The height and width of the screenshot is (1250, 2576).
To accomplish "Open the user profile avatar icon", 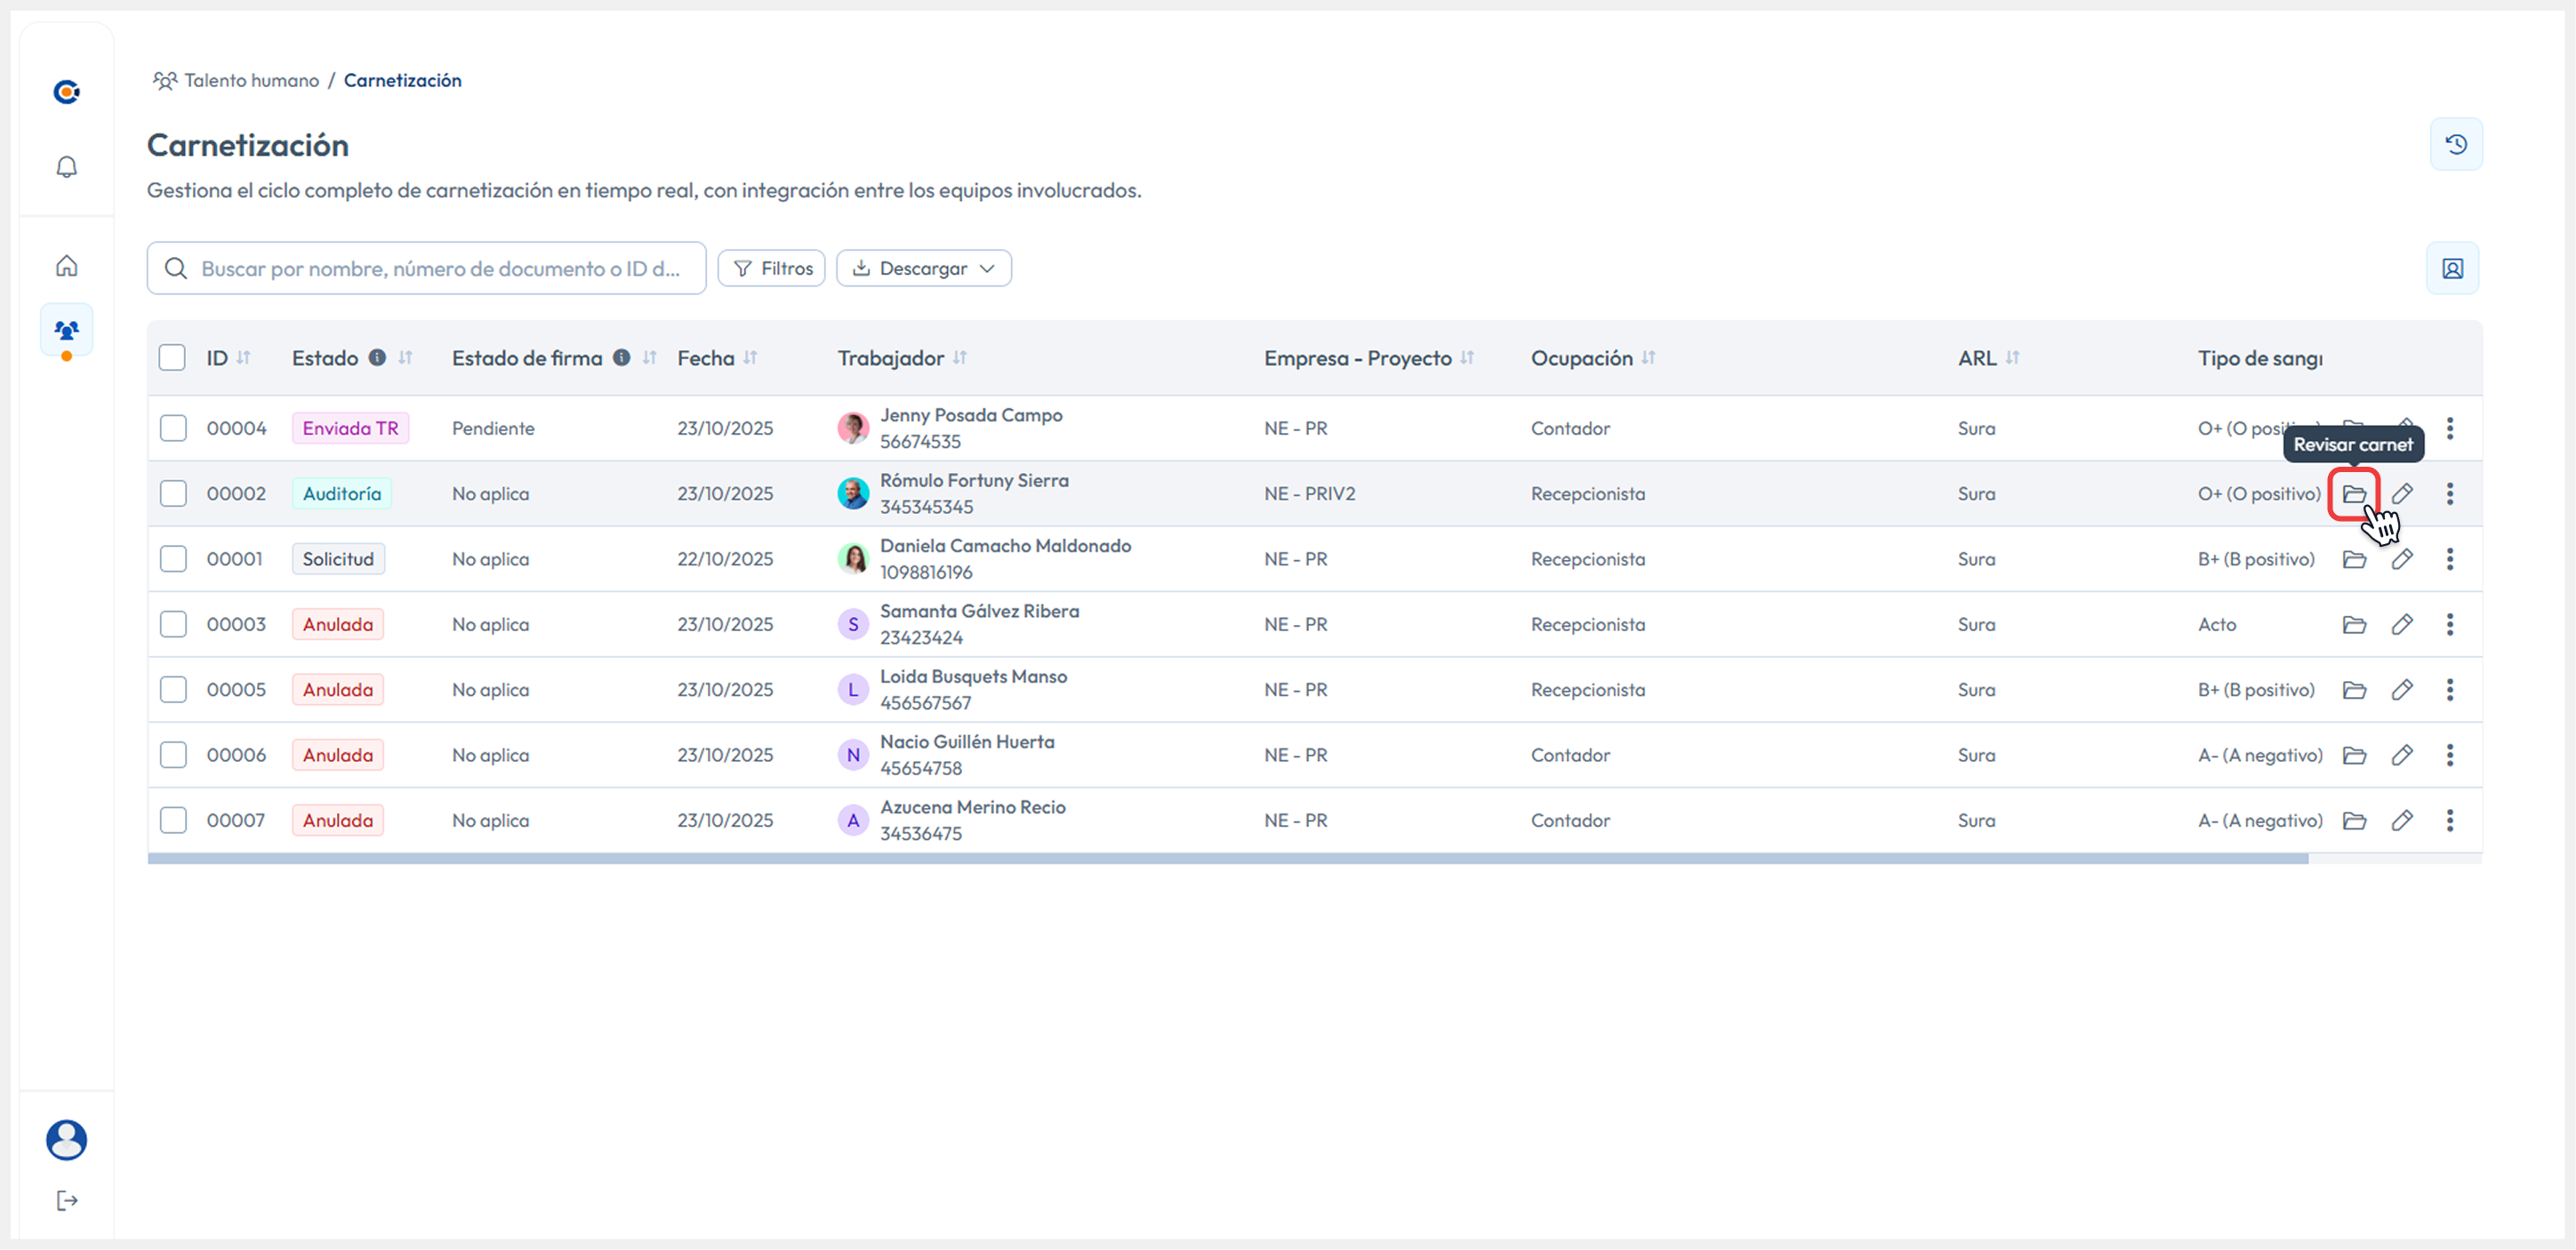I will 66,1140.
